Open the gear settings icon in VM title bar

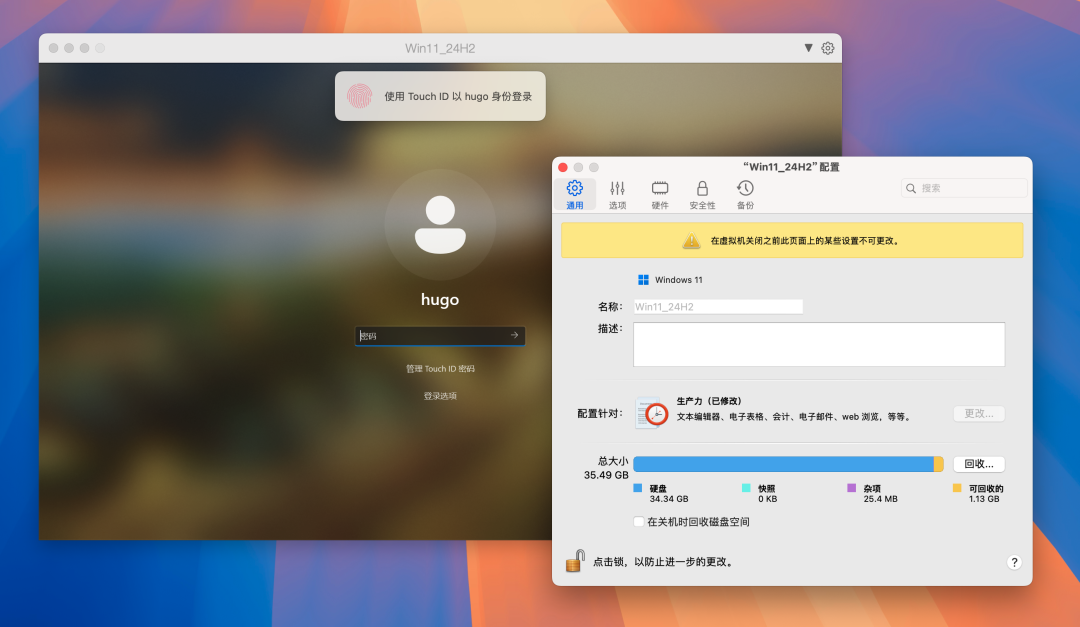828,48
